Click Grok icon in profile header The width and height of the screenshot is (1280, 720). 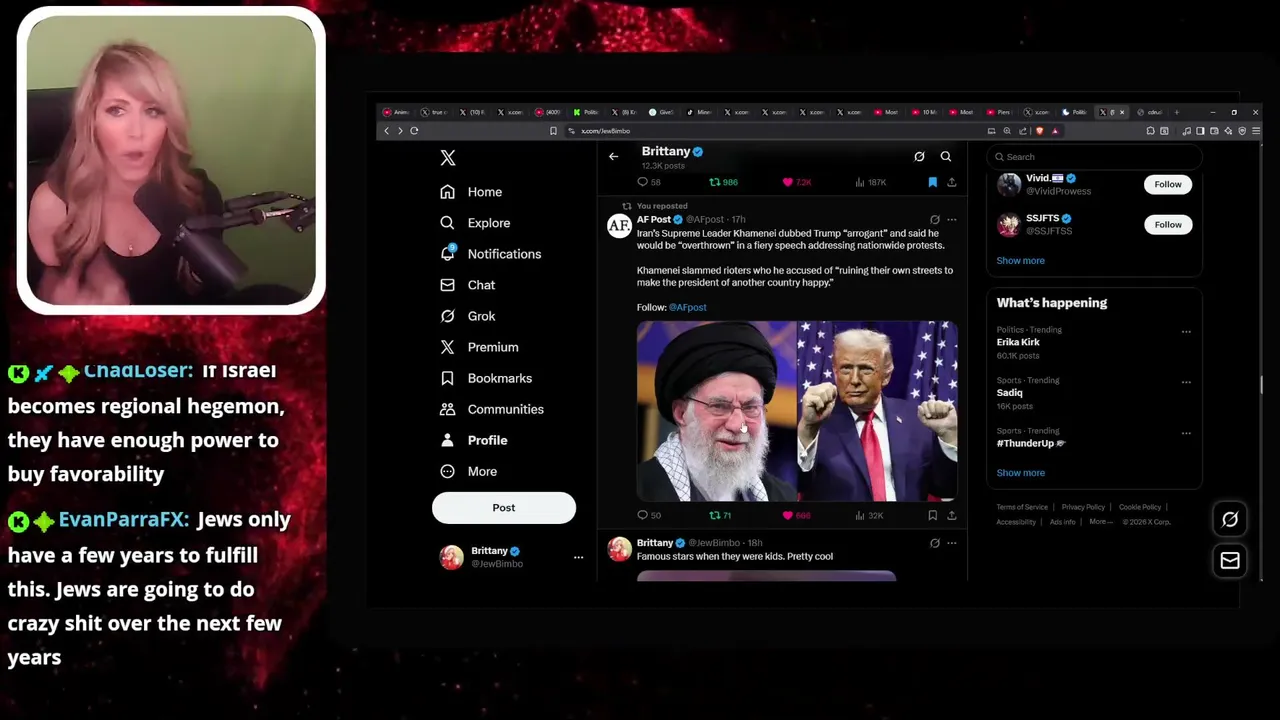919,156
